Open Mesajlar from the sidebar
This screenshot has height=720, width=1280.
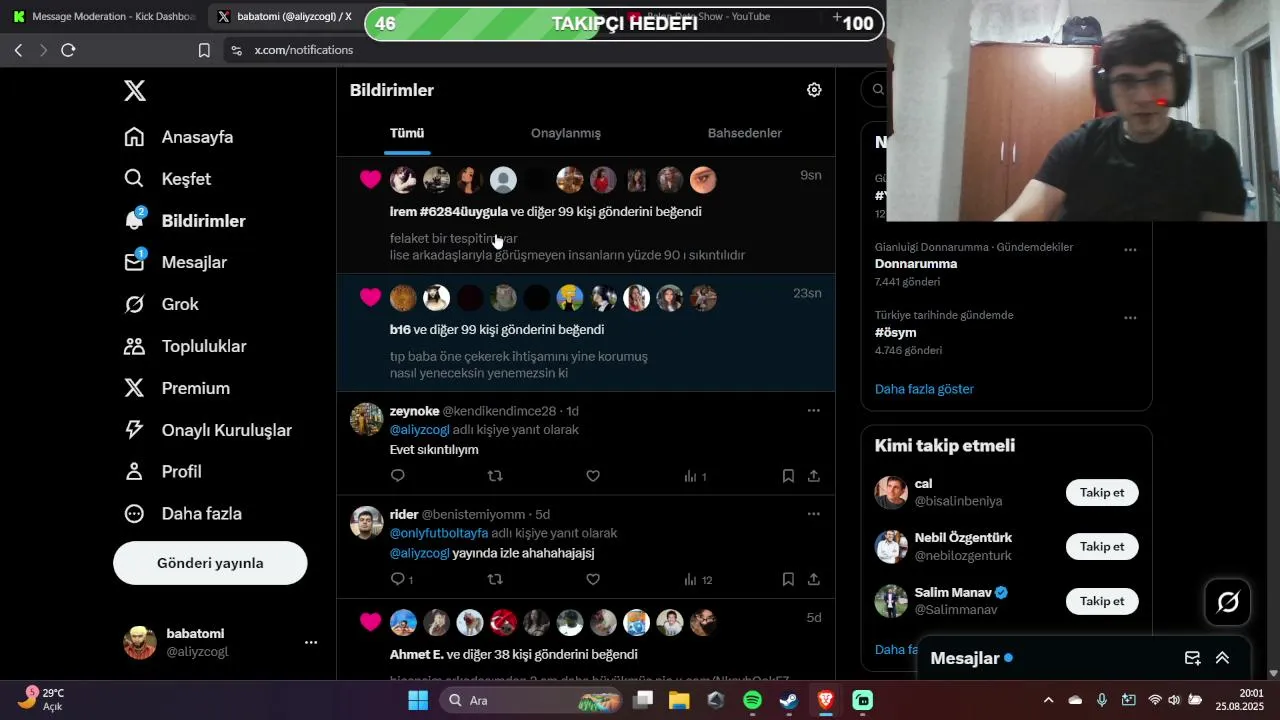point(175,262)
